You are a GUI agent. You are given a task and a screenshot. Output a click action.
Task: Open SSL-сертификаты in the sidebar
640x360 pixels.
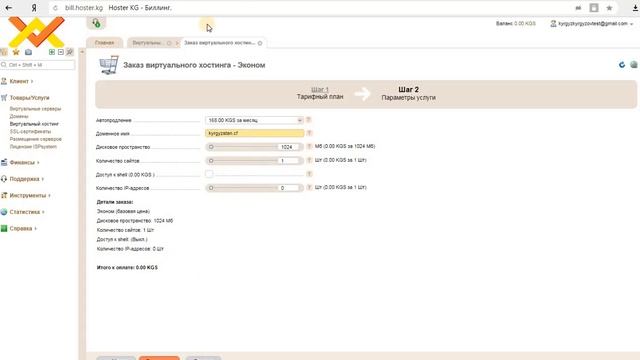coord(31,131)
